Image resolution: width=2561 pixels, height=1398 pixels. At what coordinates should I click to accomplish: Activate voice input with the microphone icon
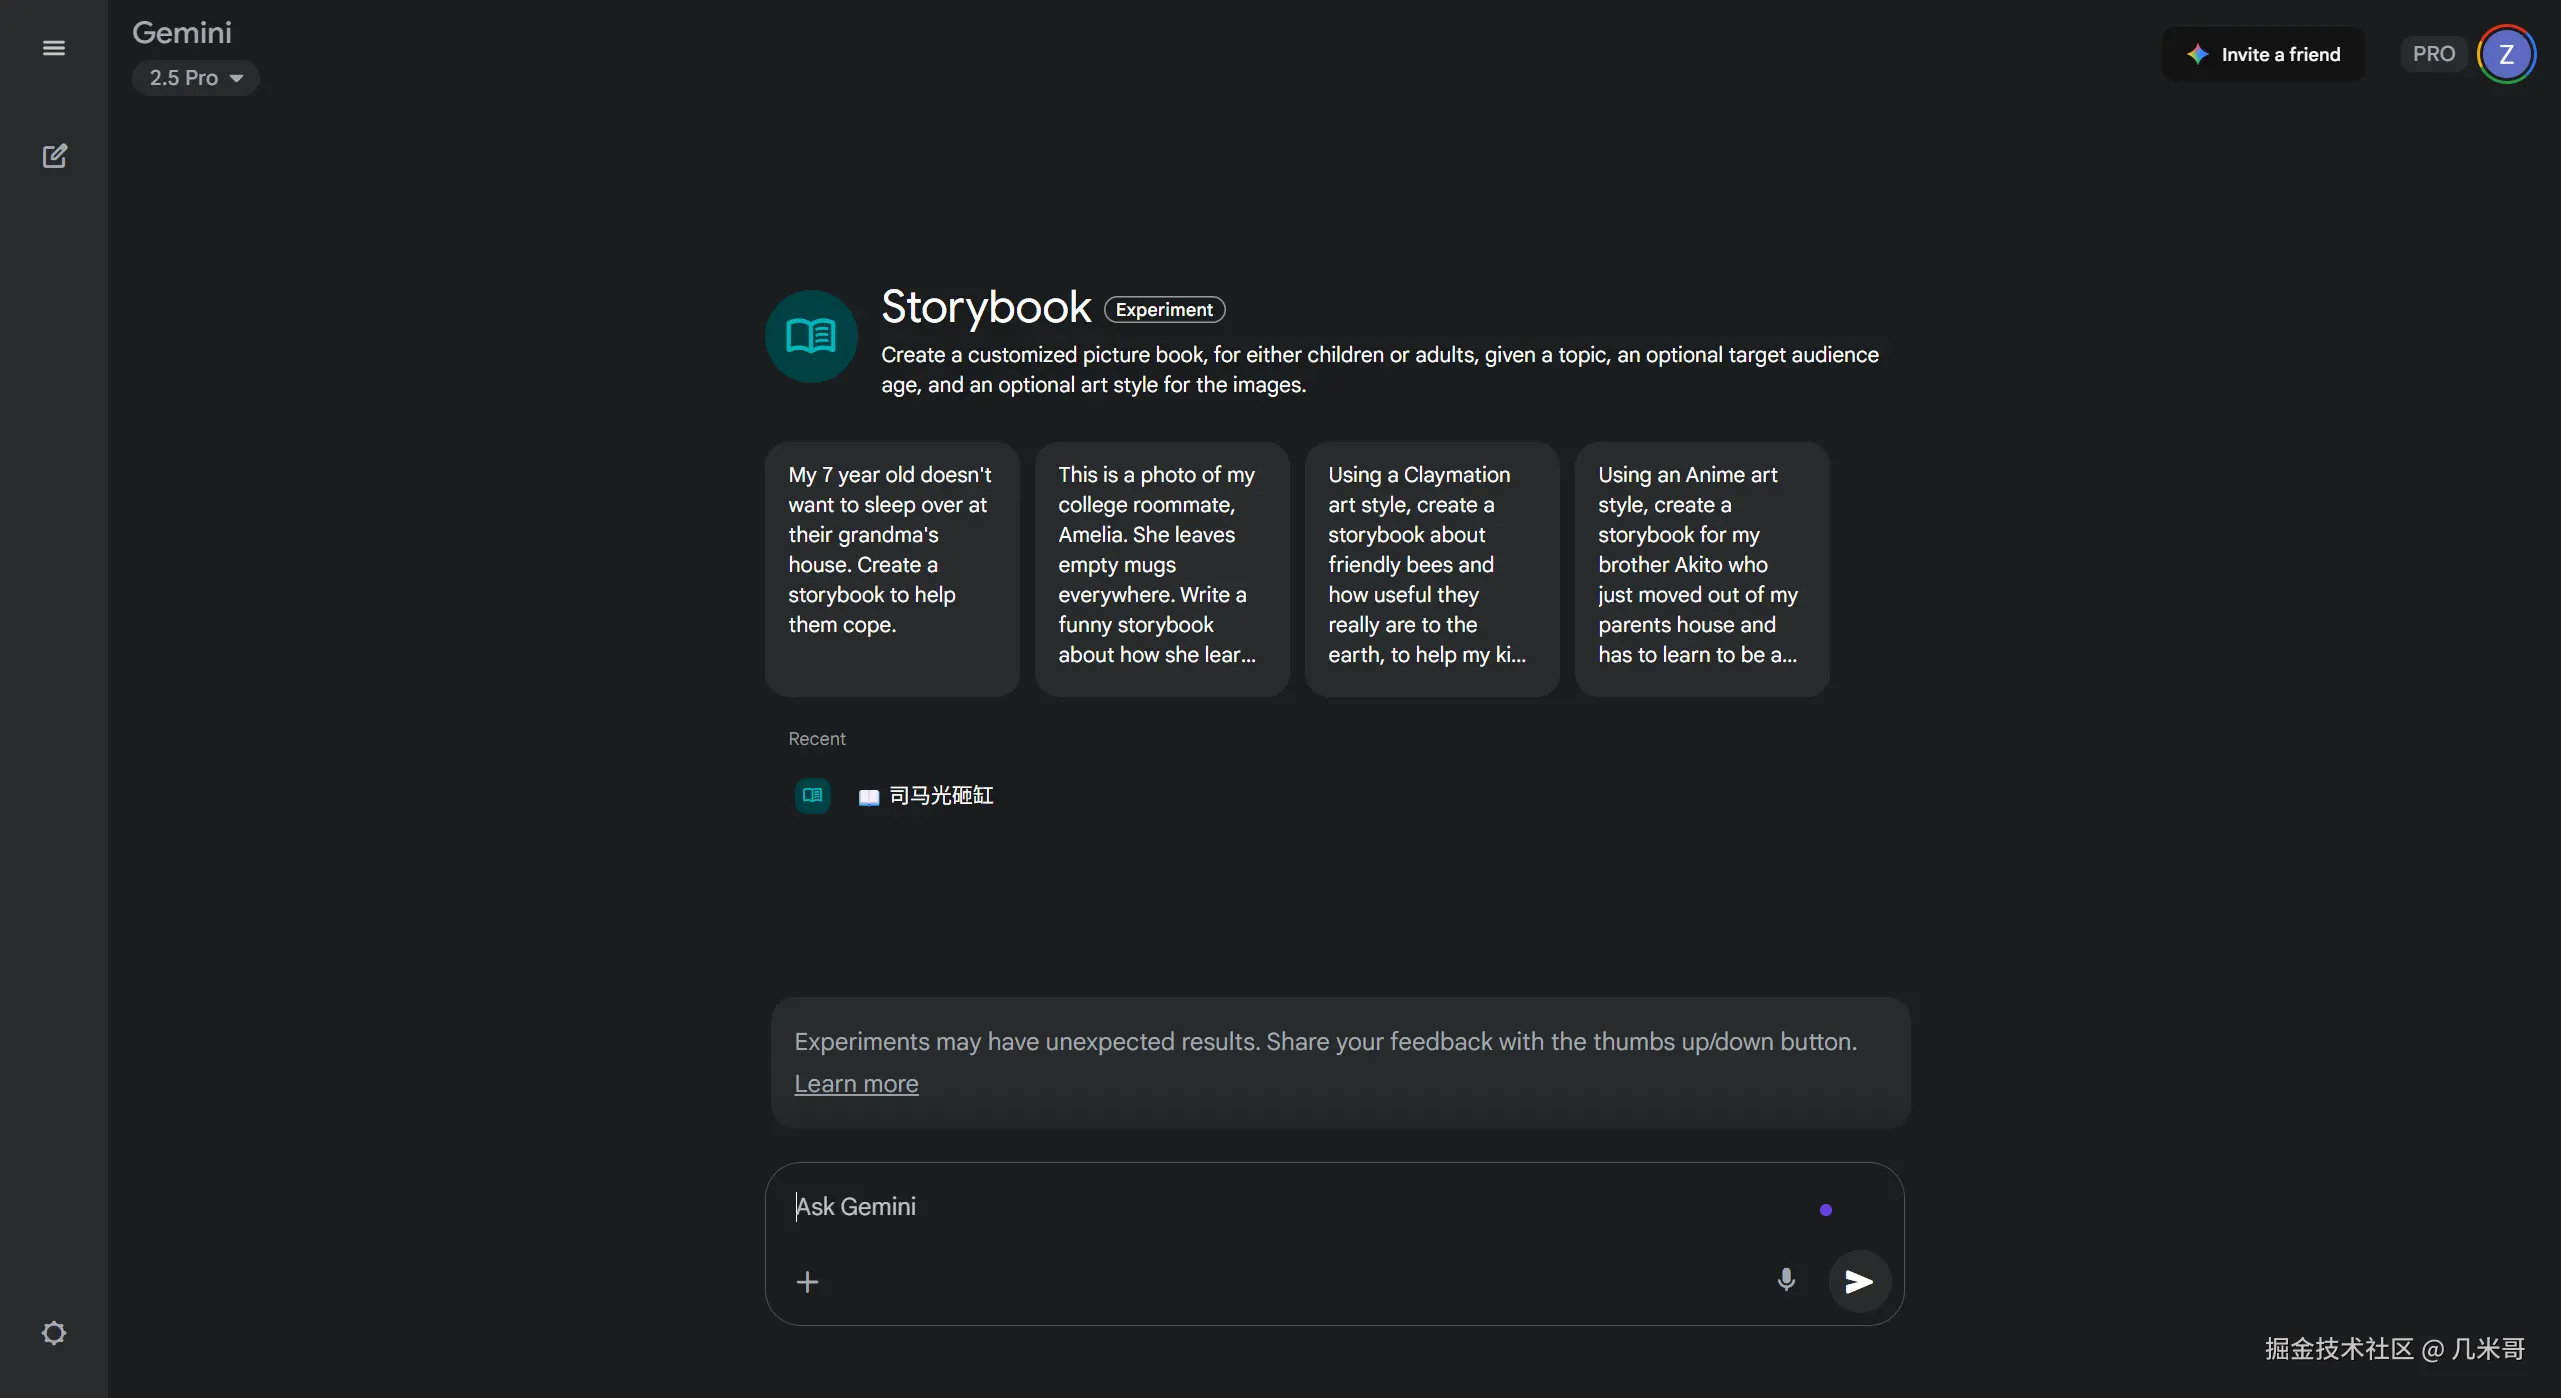pos(1785,1279)
